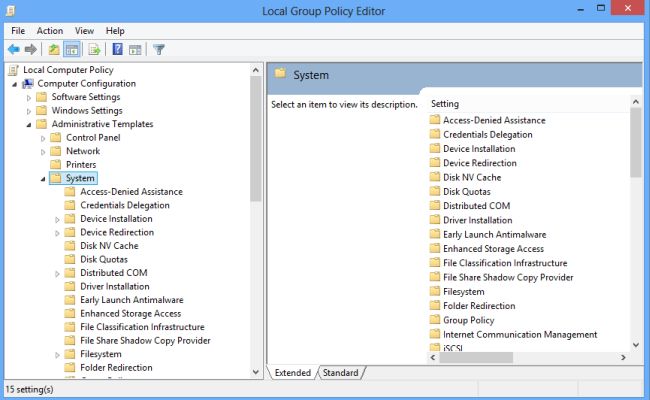The height and width of the screenshot is (400, 650).
Task: Expand the Control Panel node
Action: (43, 138)
